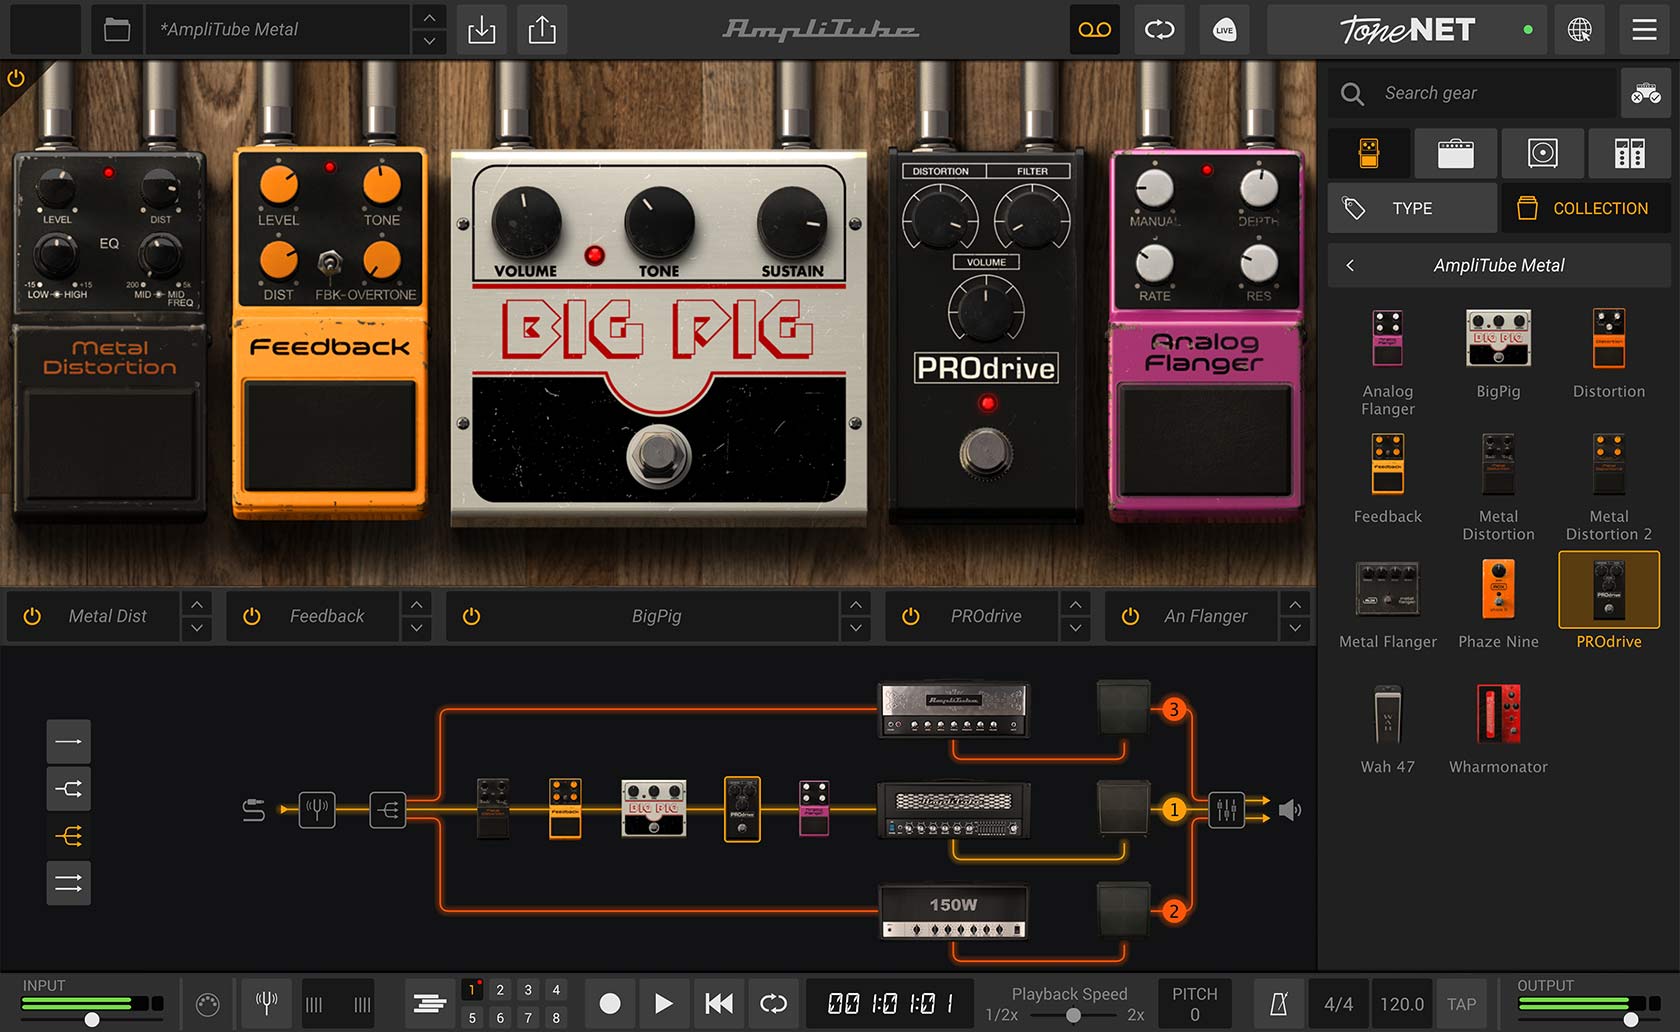1680x1032 pixels.
Task: Click the TAP tempo button
Action: [1461, 1004]
